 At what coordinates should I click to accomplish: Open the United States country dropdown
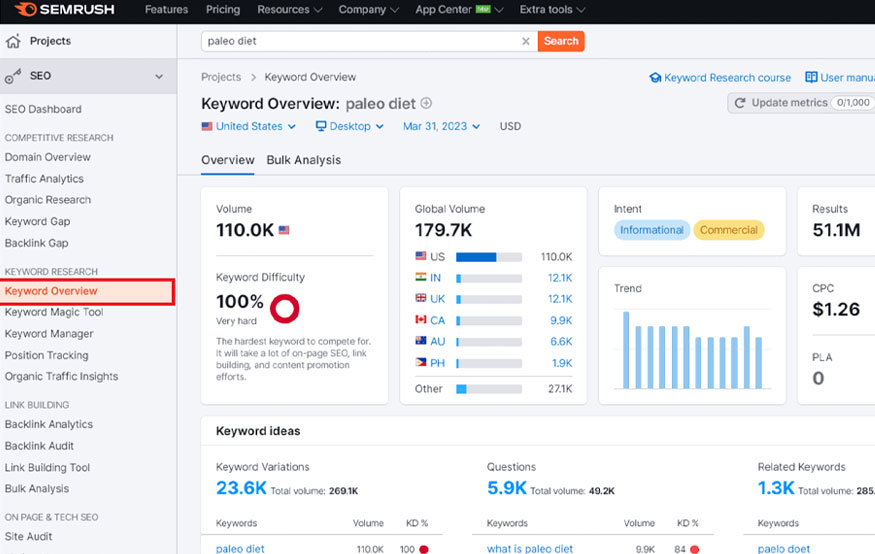[248, 127]
